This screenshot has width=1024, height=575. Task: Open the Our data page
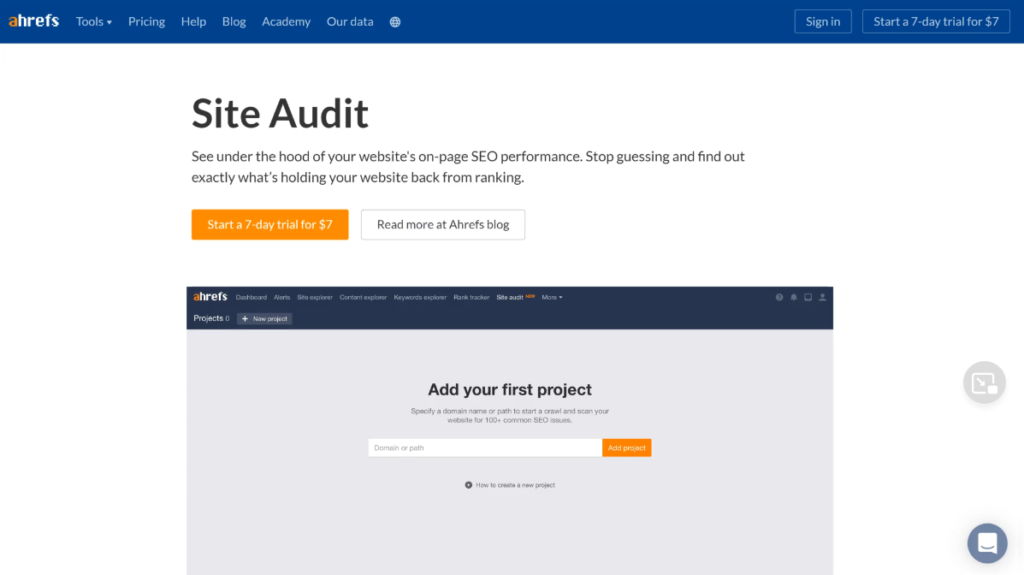[350, 22]
